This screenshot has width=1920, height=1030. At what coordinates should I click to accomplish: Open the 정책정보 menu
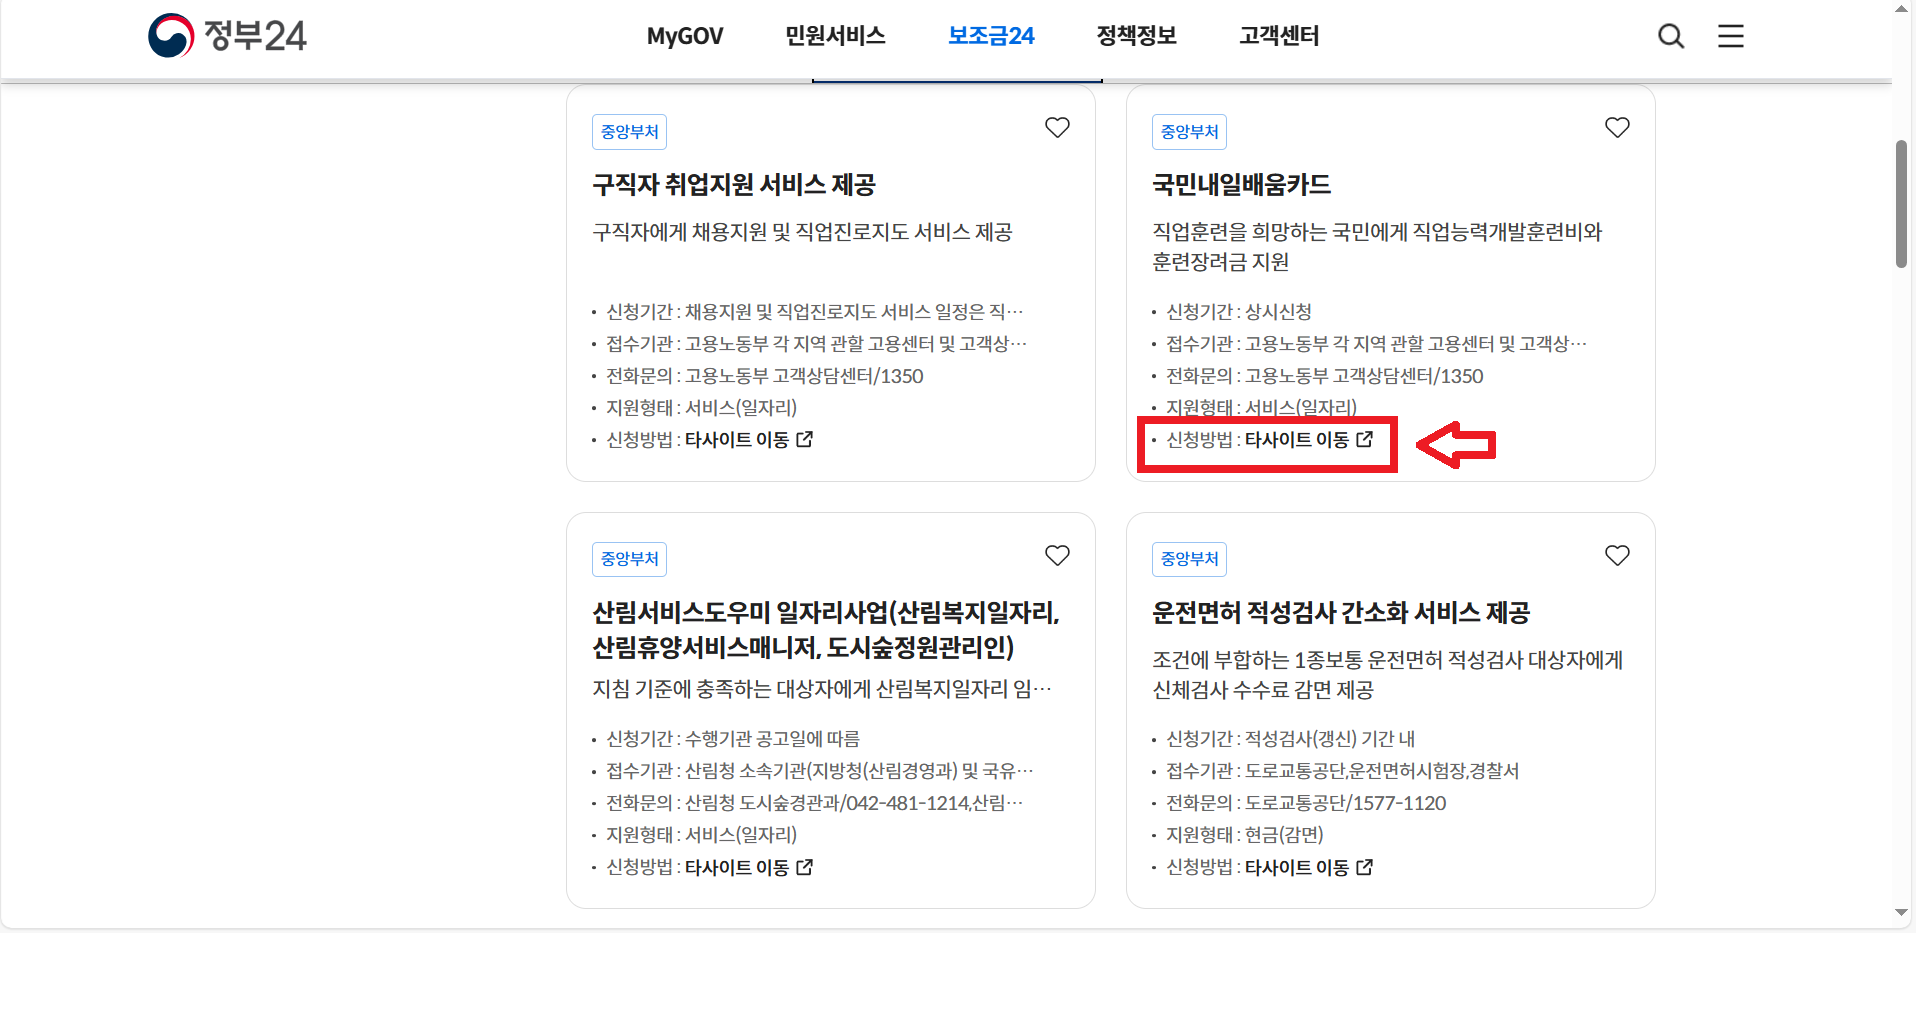coord(1137,36)
